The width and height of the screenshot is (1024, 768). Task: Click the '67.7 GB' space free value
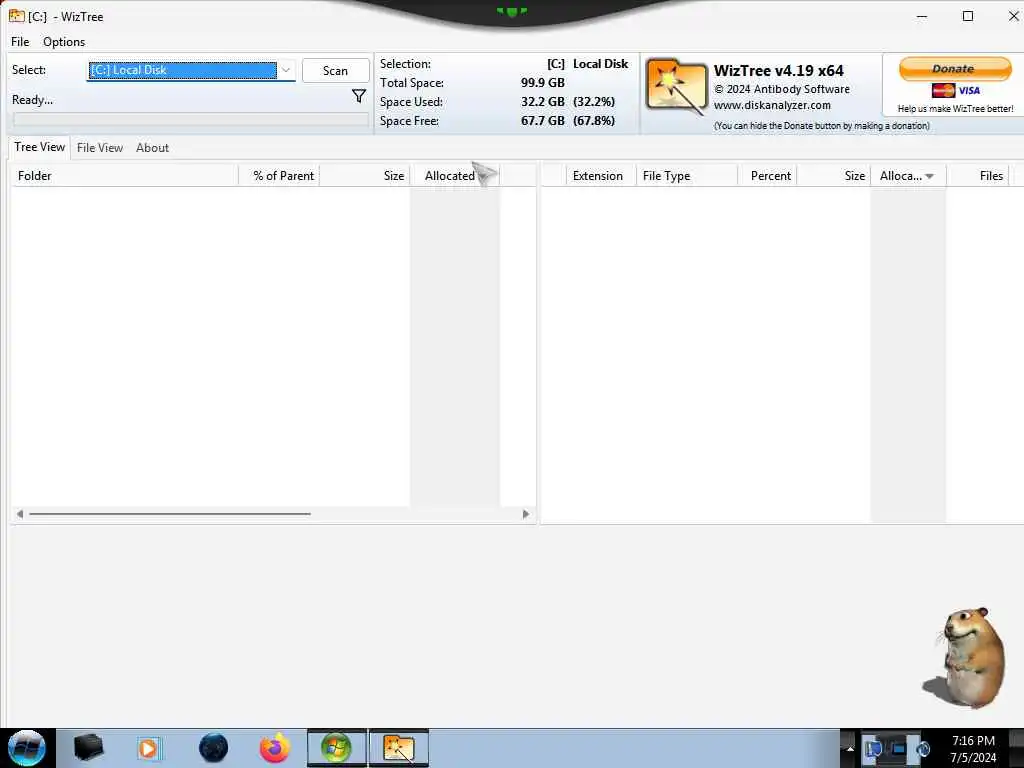click(x=543, y=121)
